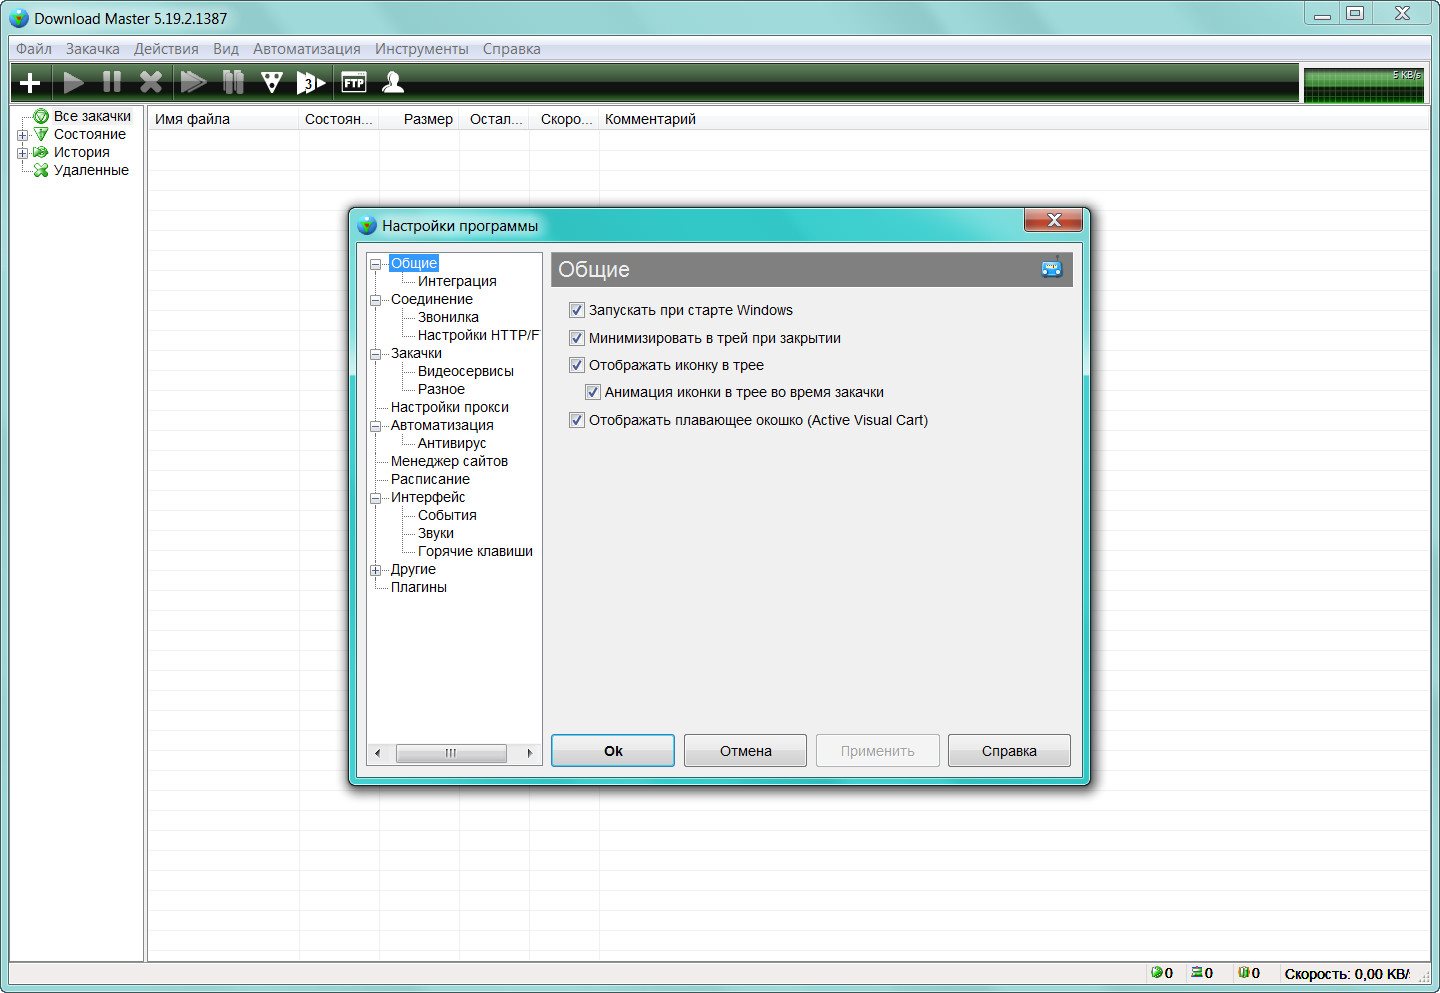The image size is (1440, 993).
Task: Click second status bar counter icon
Action: 1196,972
